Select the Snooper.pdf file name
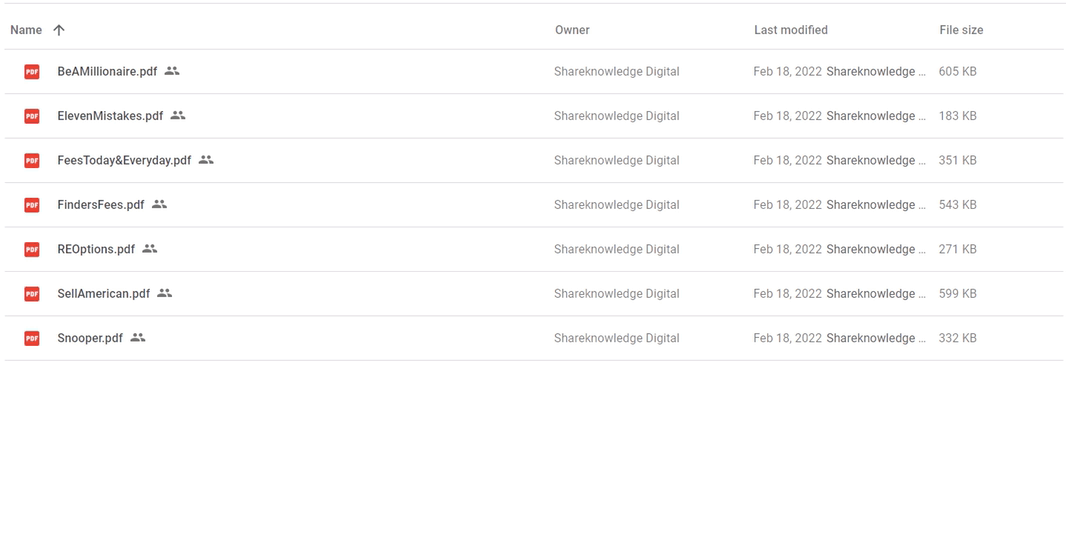 coord(90,338)
